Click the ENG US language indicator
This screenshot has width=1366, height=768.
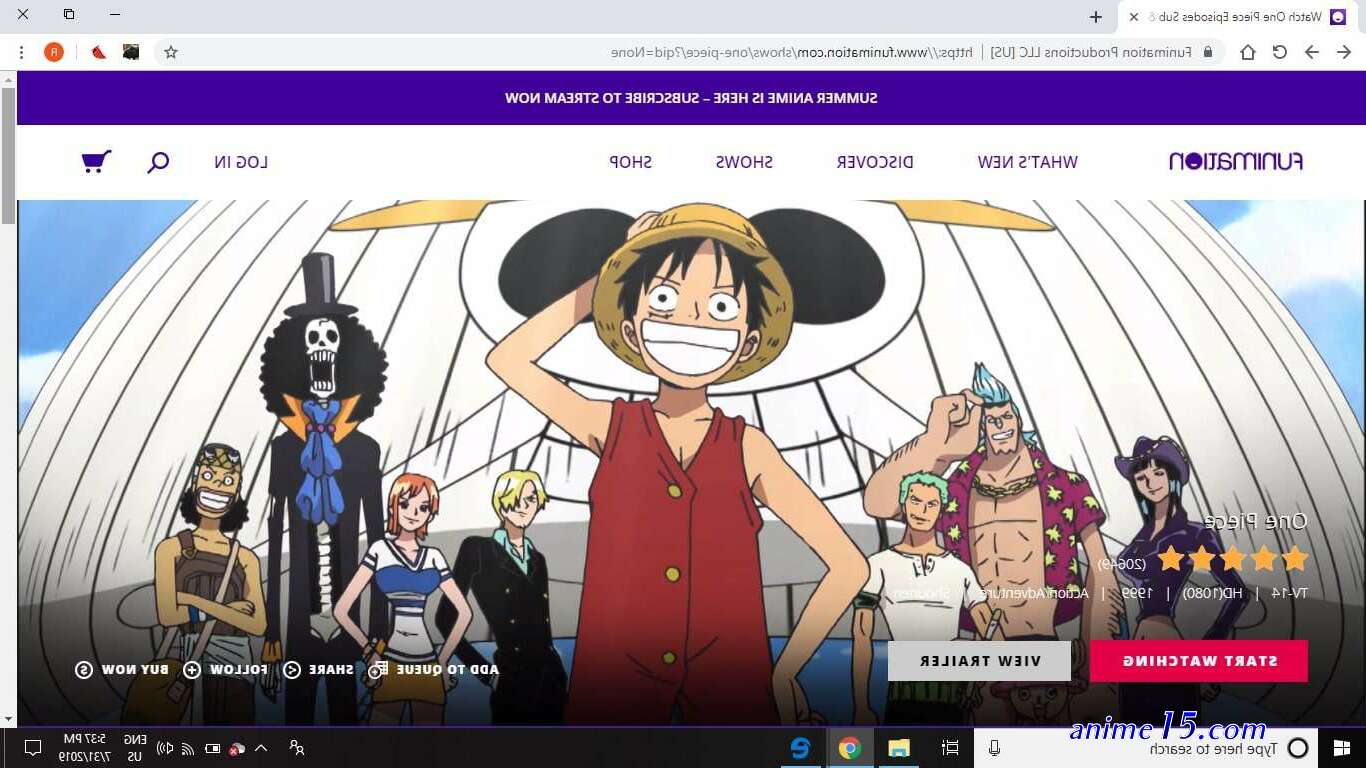pyautogui.click(x=134, y=748)
